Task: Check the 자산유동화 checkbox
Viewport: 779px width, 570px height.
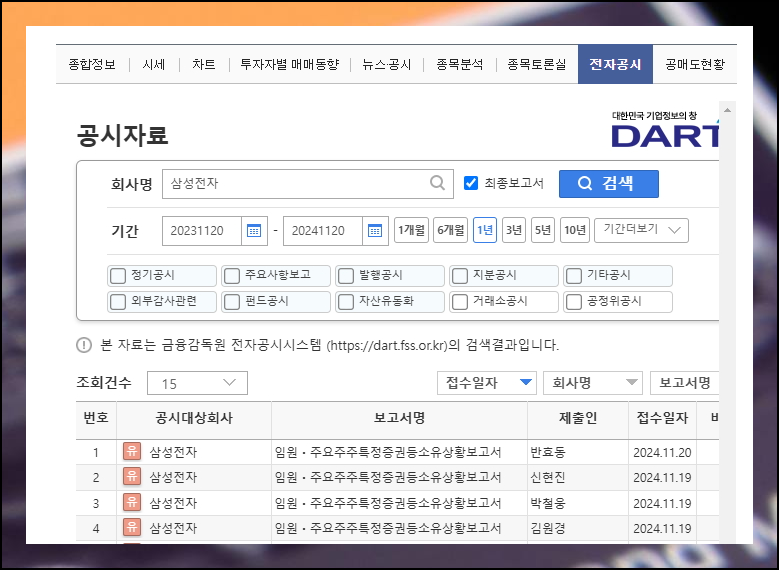Action: click(x=346, y=302)
